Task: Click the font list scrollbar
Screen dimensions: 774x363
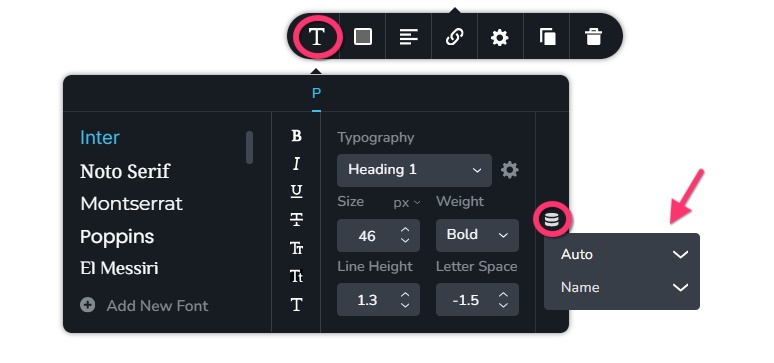Action: (249, 147)
